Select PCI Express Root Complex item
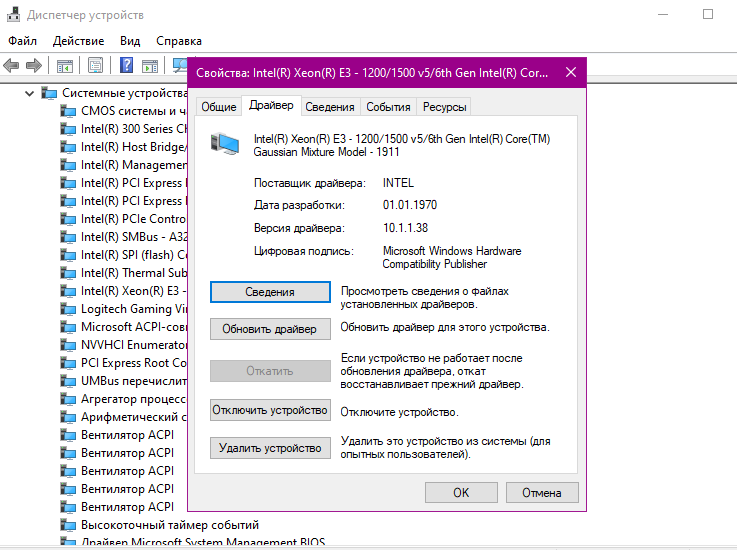Image resolution: width=737 pixels, height=550 pixels. pos(133,363)
